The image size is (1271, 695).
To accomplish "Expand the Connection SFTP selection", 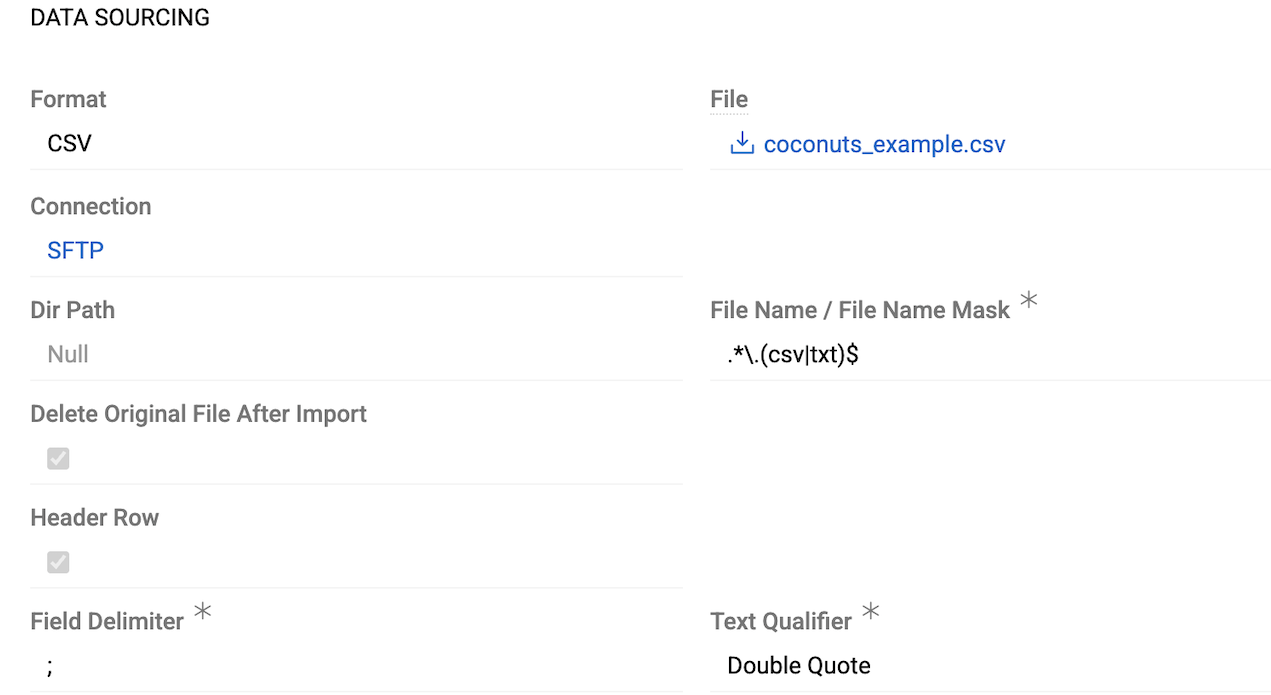I will (75, 250).
